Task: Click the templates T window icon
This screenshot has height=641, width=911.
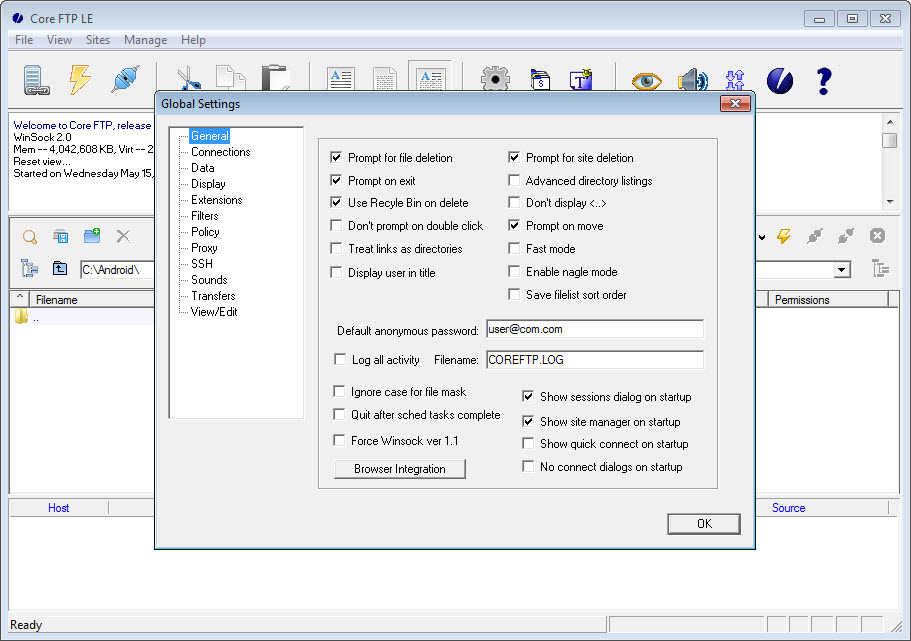Action: [x=581, y=80]
